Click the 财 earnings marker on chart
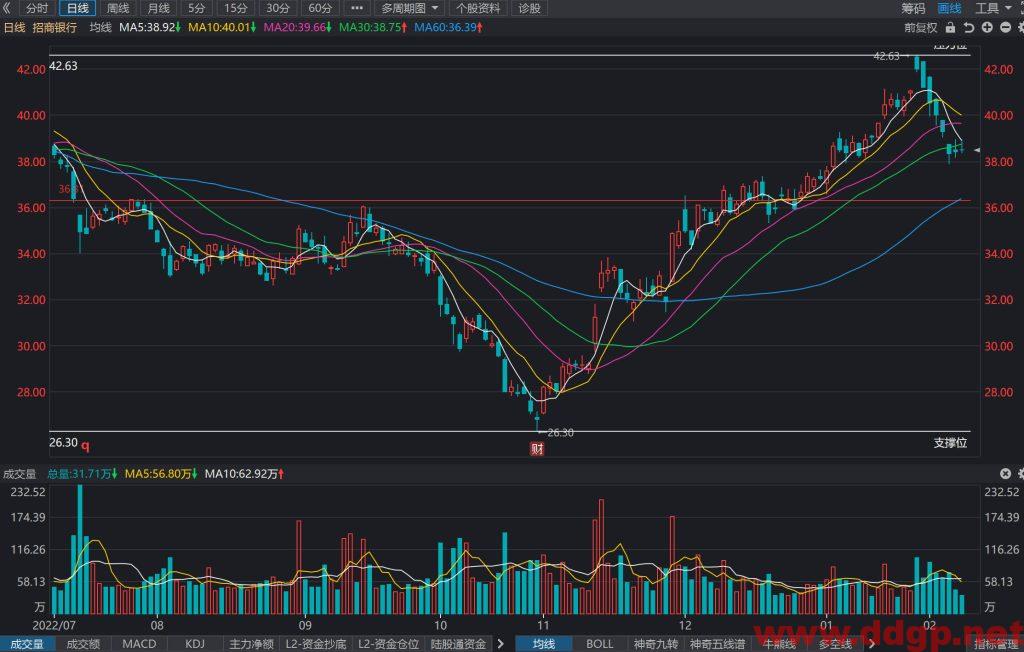This screenshot has height=652, width=1024. click(x=537, y=449)
